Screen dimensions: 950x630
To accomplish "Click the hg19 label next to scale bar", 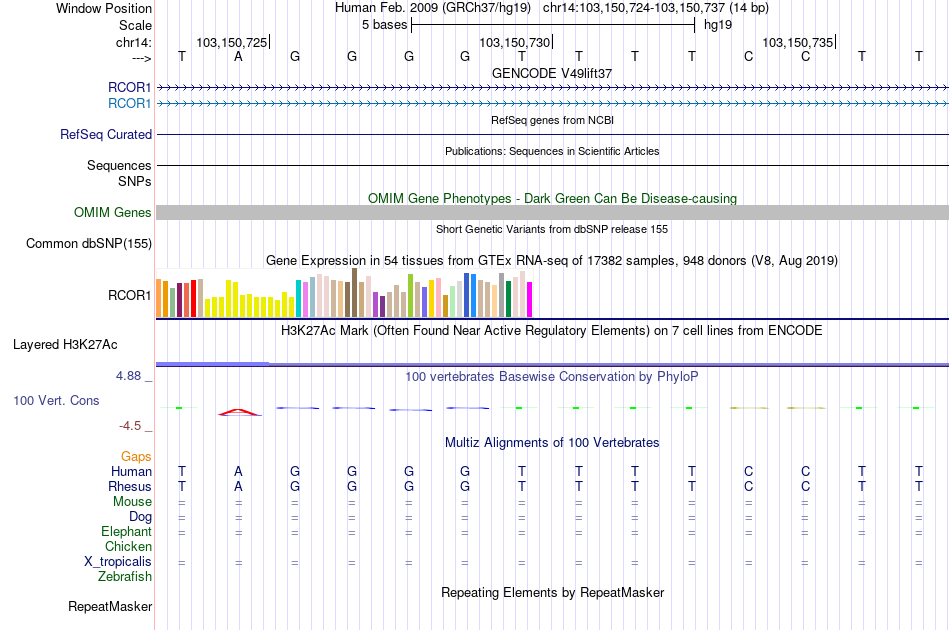I will click(718, 25).
